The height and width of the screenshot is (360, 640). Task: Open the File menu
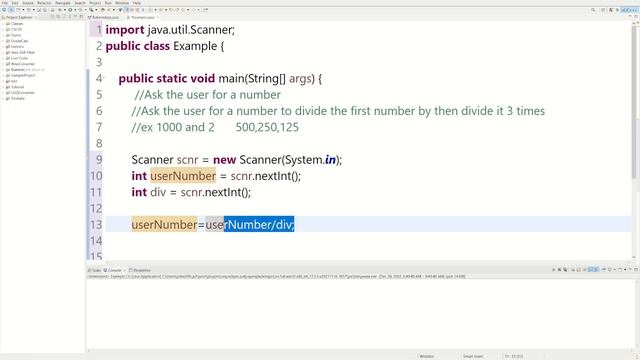click(x=5, y=3)
